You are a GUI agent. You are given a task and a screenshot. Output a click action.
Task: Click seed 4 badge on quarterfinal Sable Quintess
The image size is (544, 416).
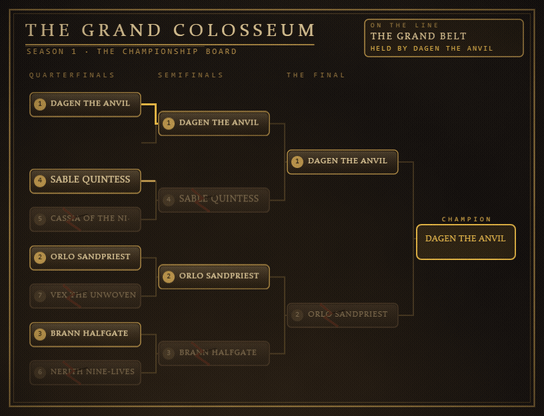pyautogui.click(x=40, y=181)
